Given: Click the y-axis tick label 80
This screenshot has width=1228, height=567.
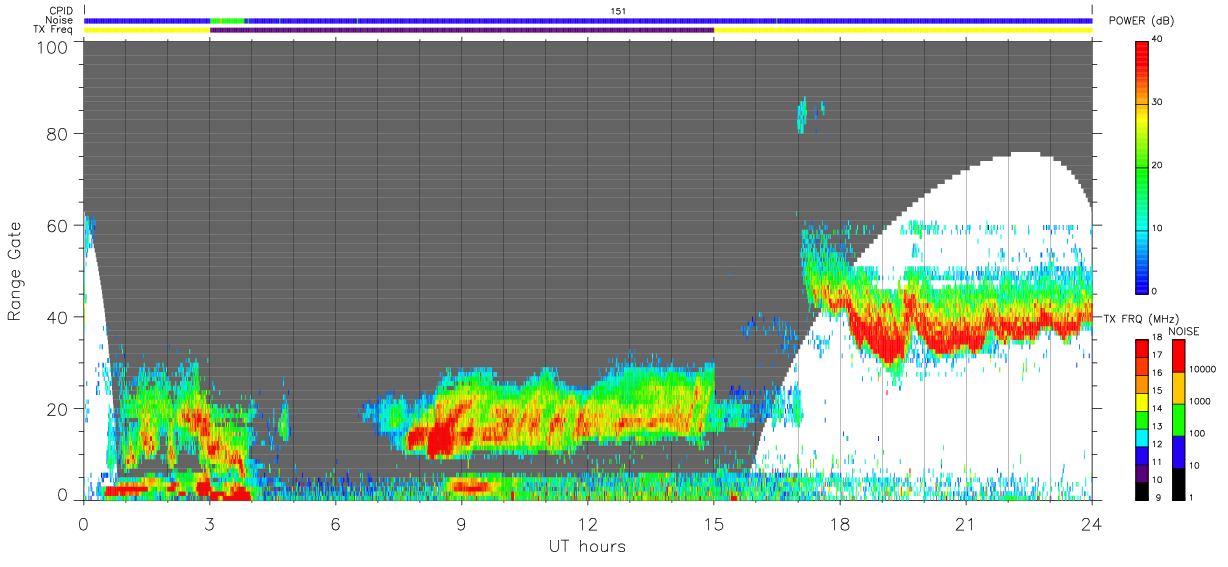Looking at the screenshot, I should (58, 133).
